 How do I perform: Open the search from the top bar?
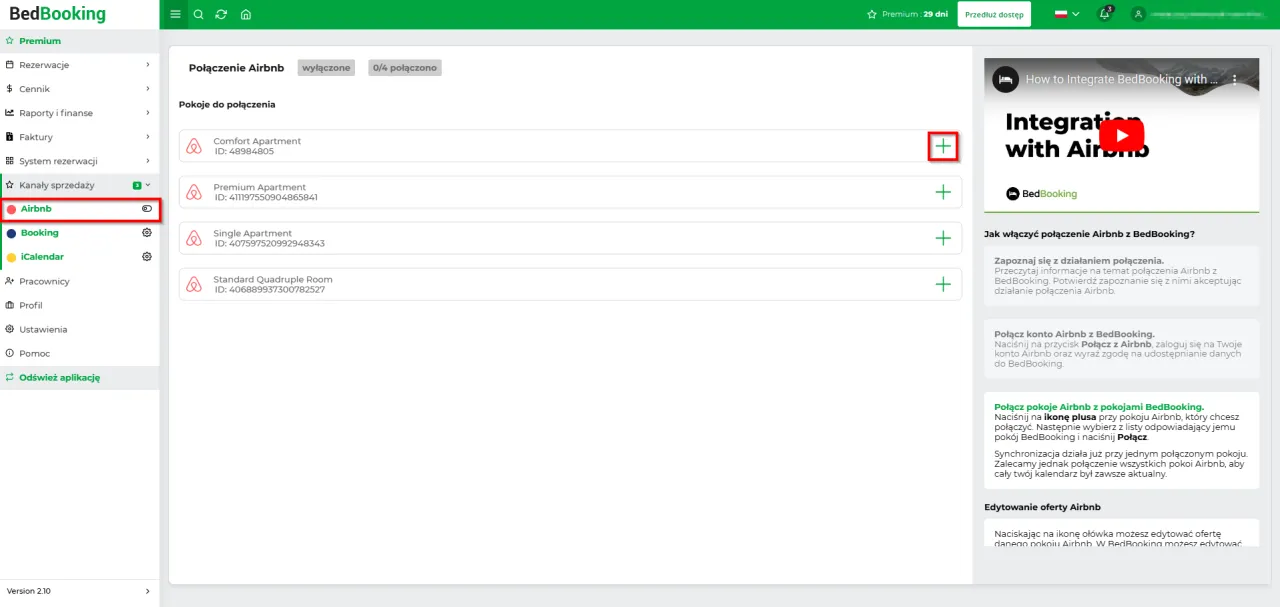click(198, 14)
